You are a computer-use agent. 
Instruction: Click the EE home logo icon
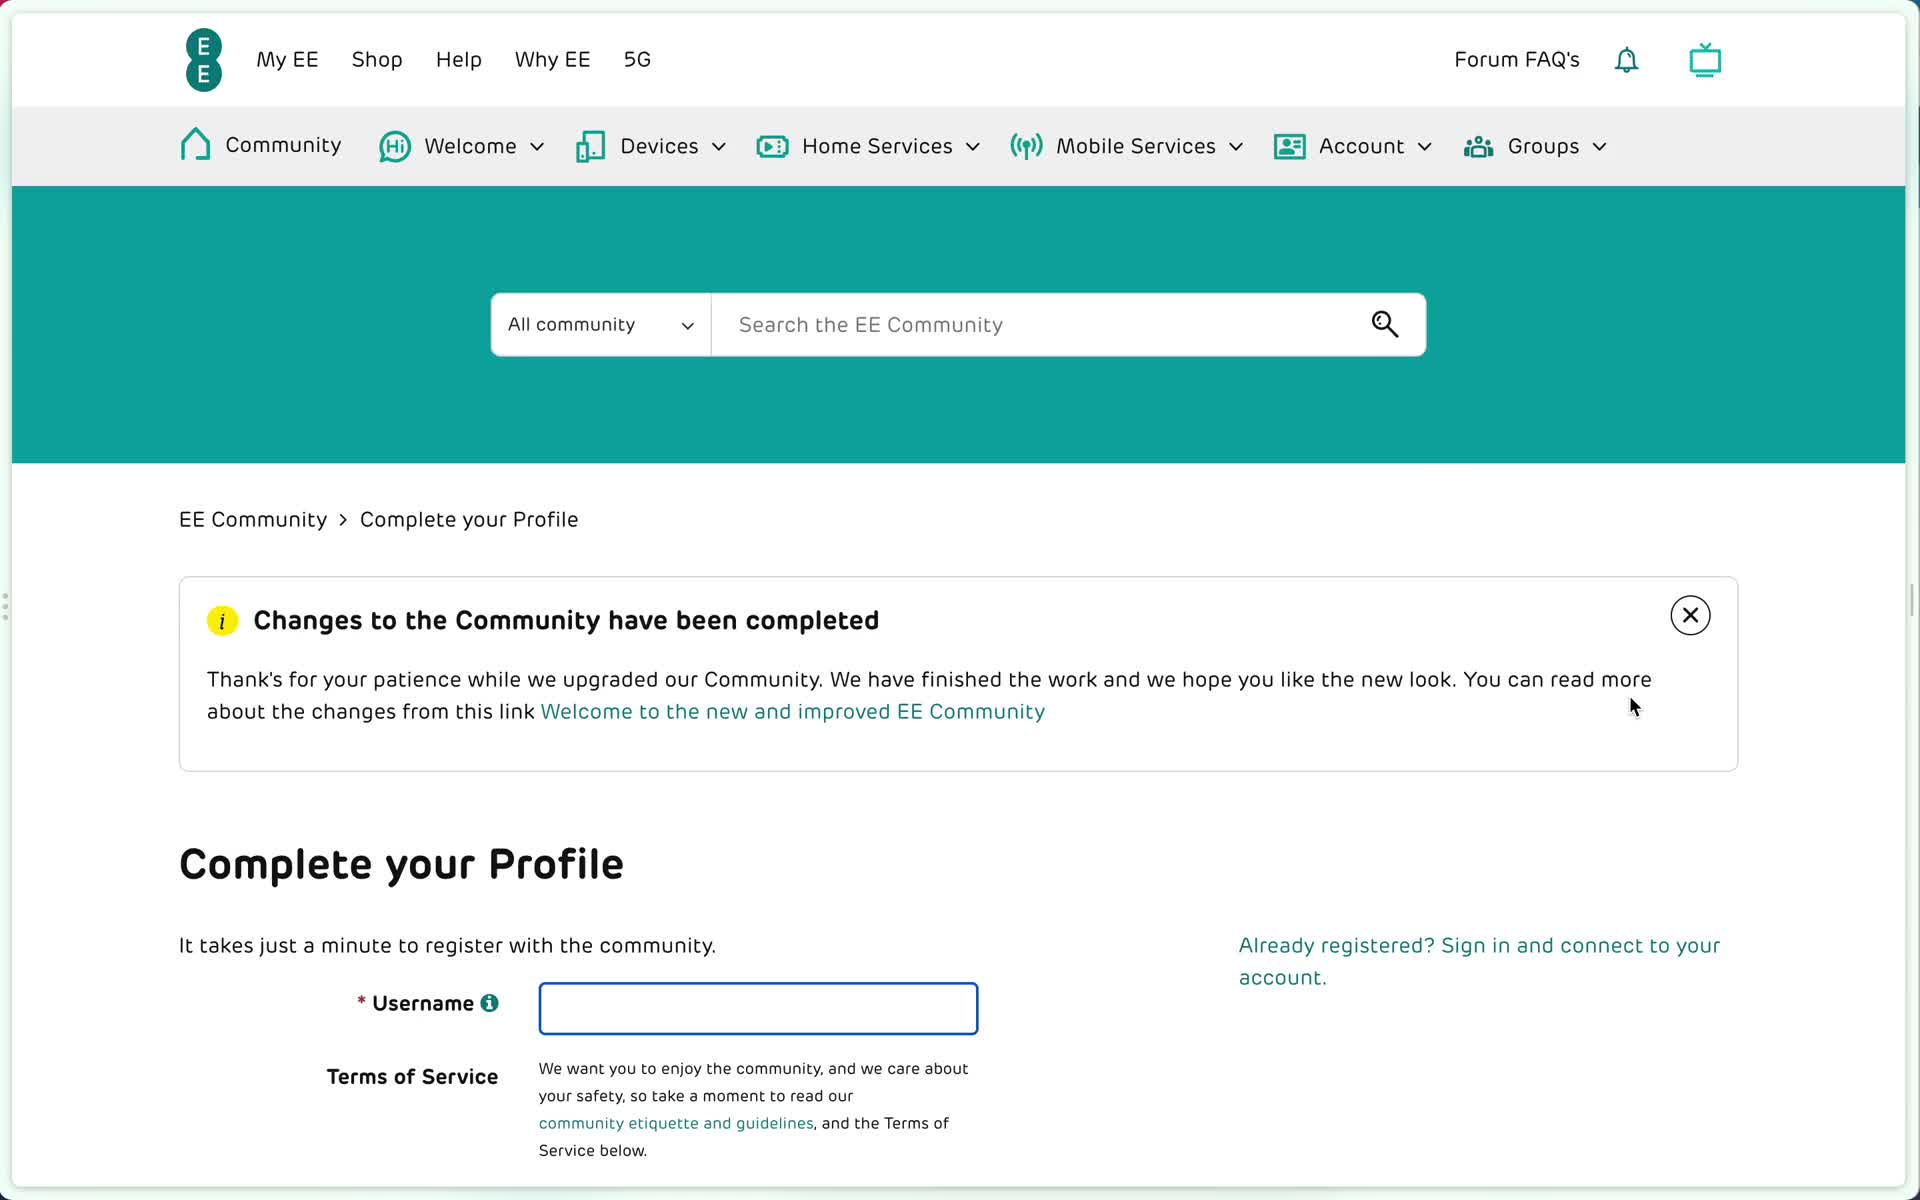coord(205,59)
